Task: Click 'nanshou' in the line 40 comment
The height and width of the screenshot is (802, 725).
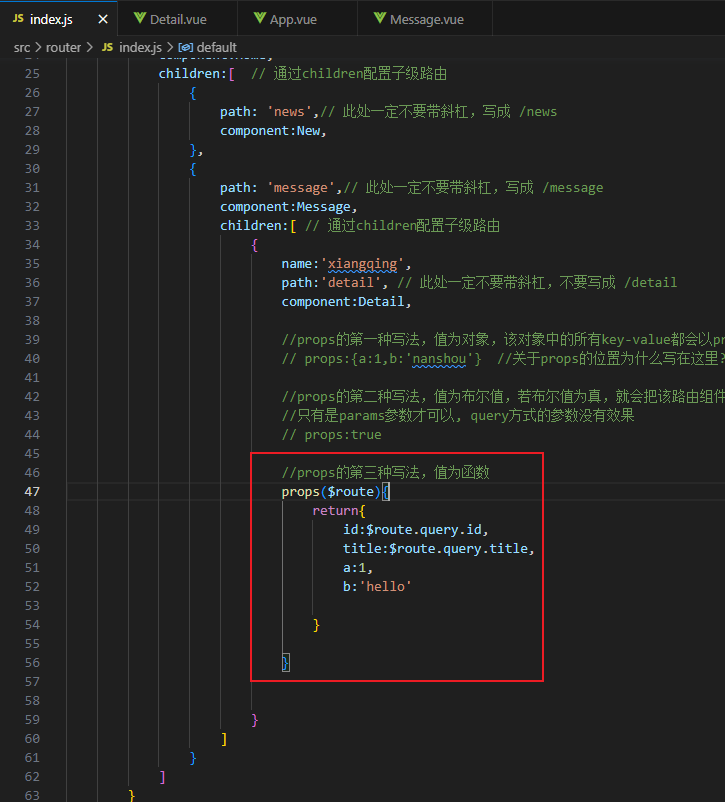Action: click(439, 359)
